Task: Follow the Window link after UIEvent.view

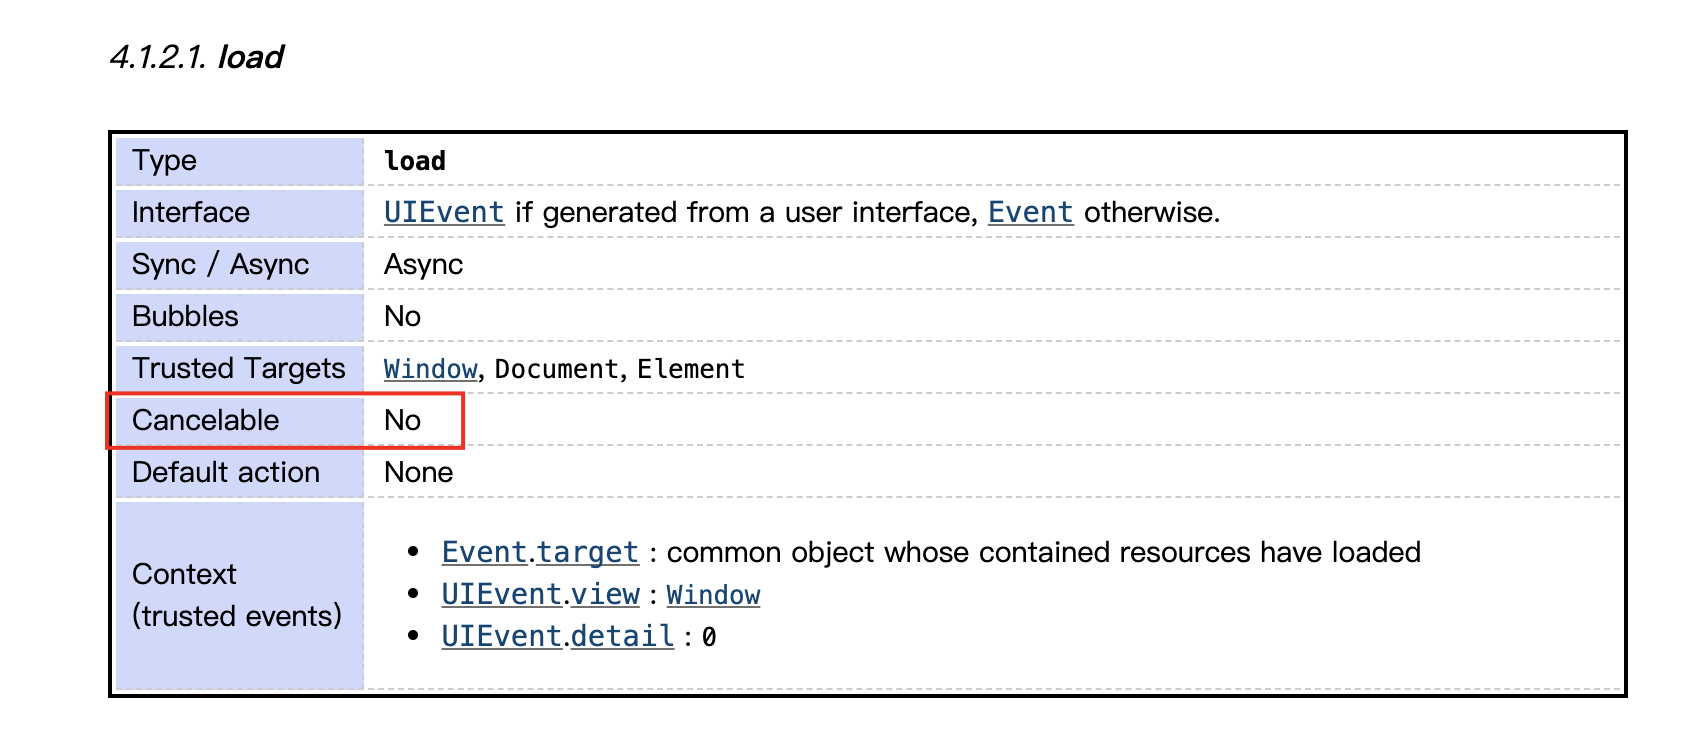Action: [x=713, y=595]
